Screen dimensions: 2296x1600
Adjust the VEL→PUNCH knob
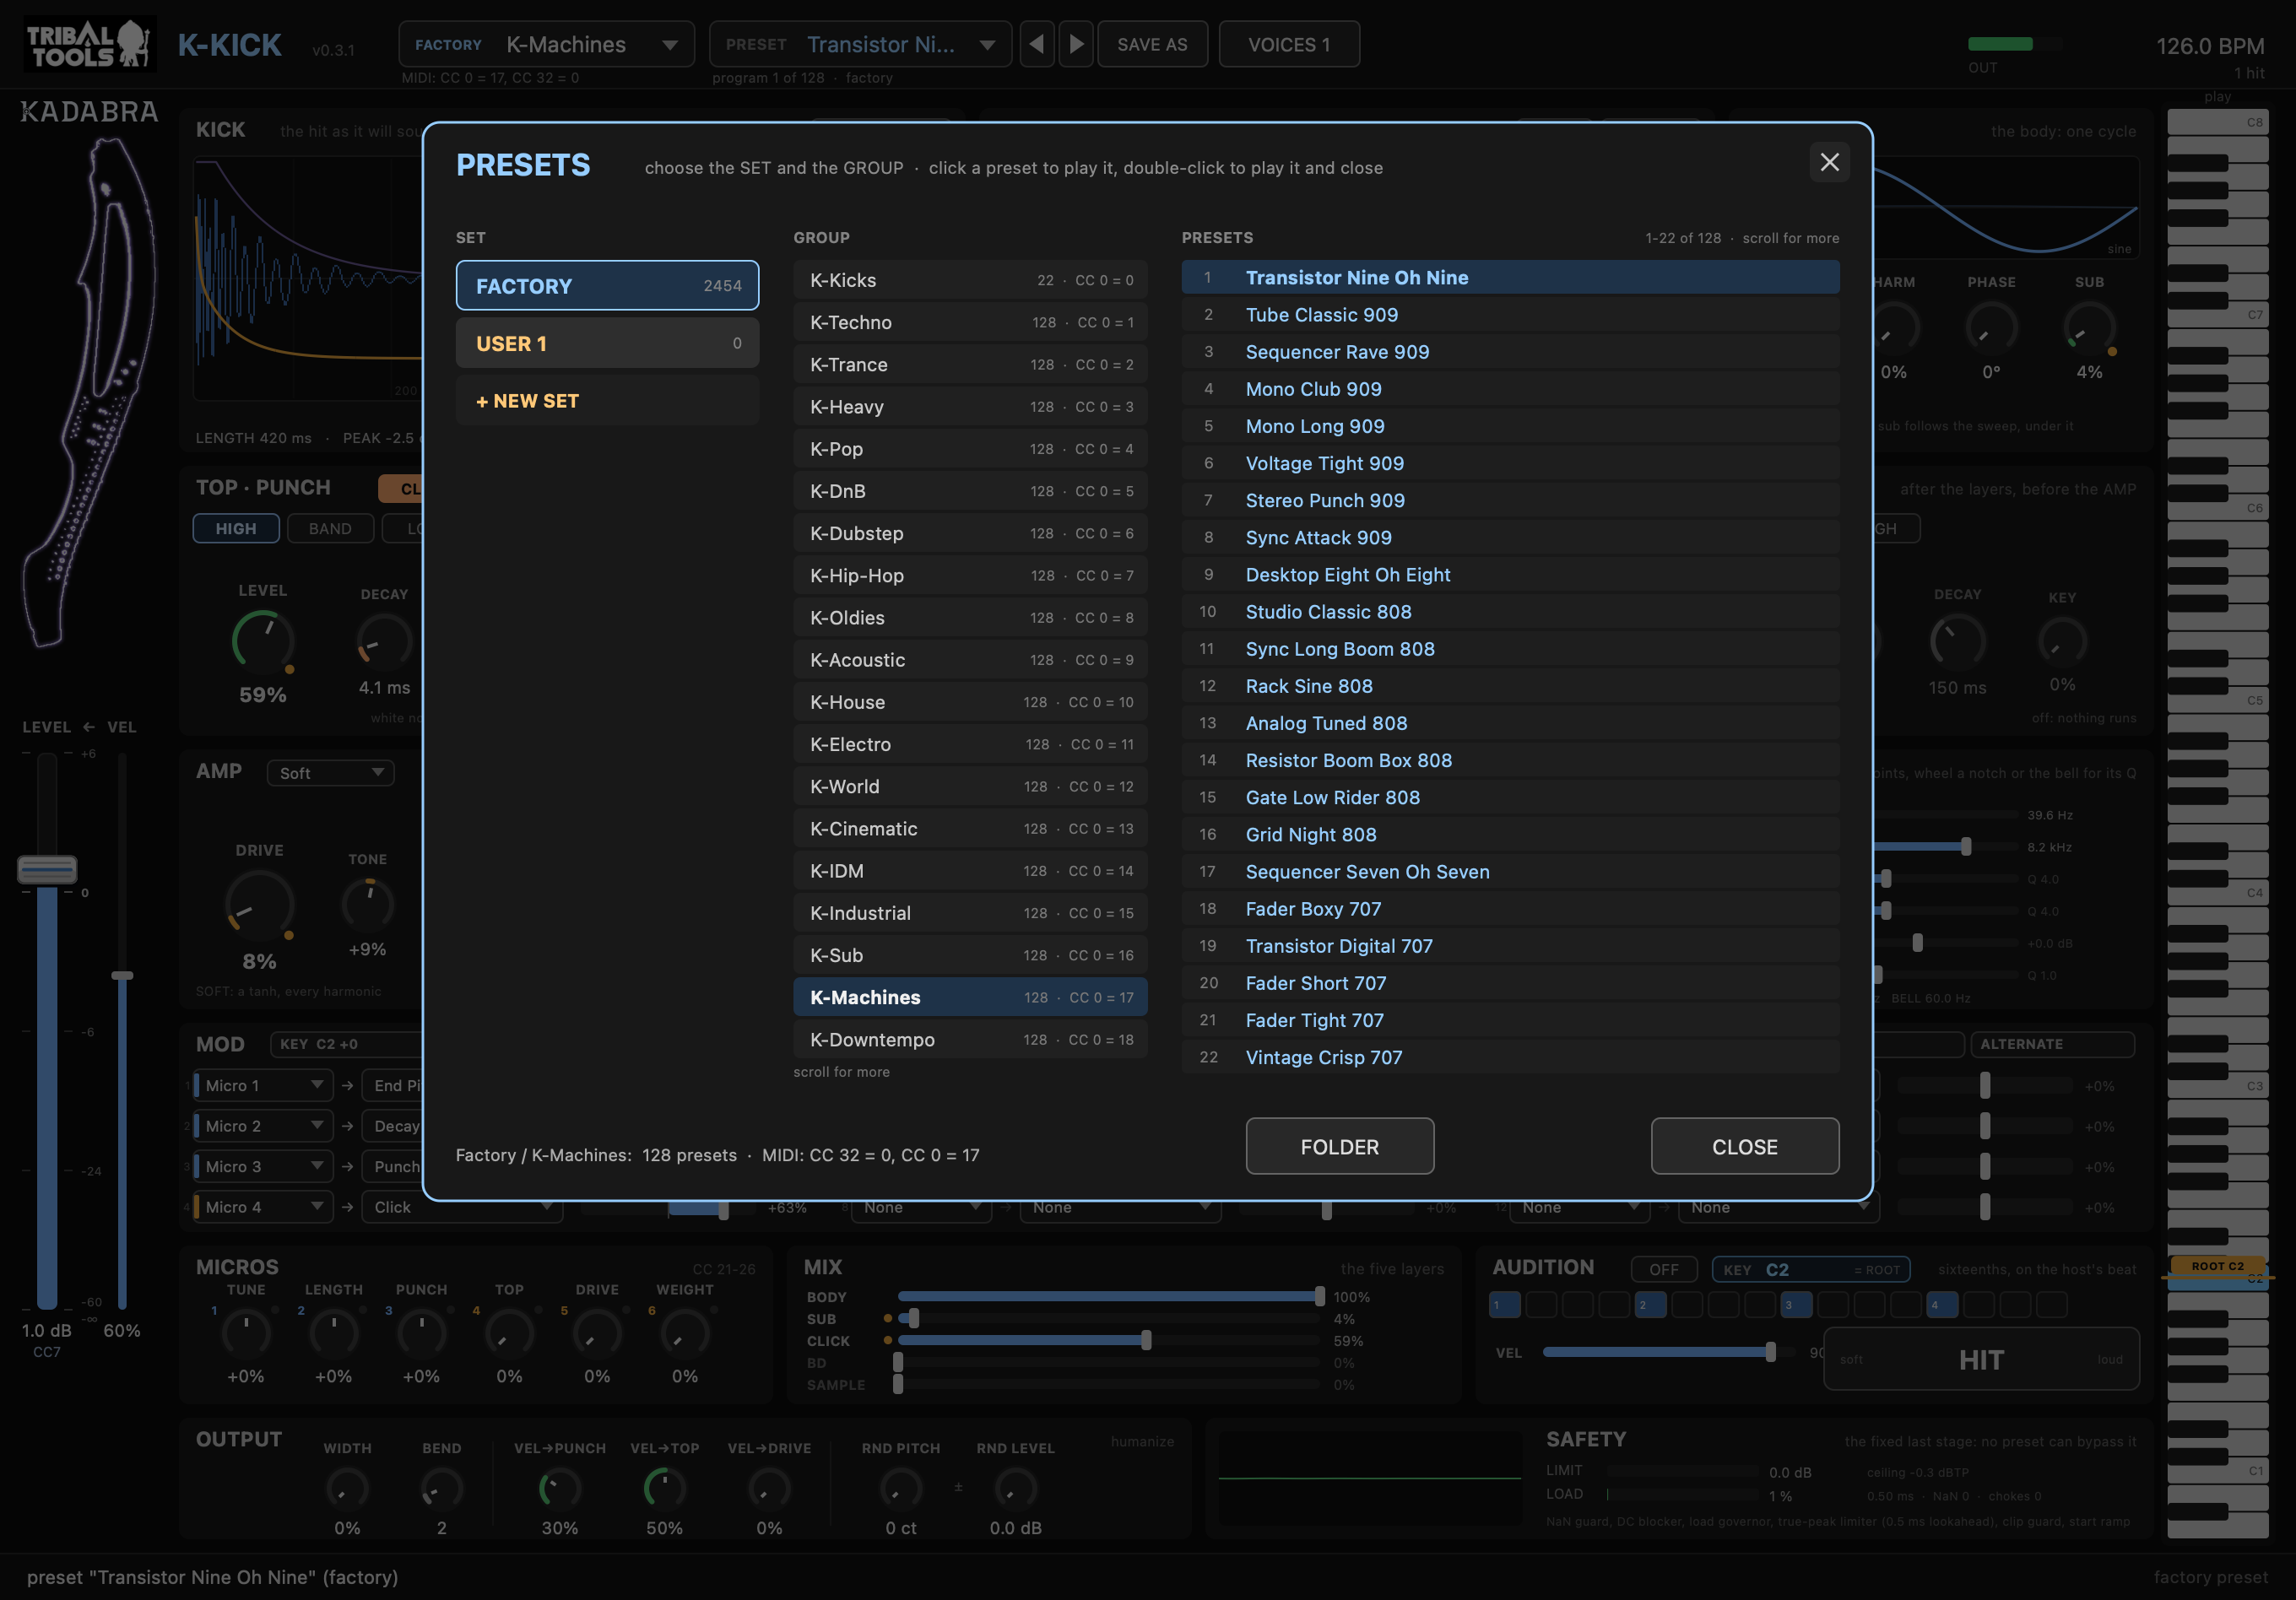(x=560, y=1488)
